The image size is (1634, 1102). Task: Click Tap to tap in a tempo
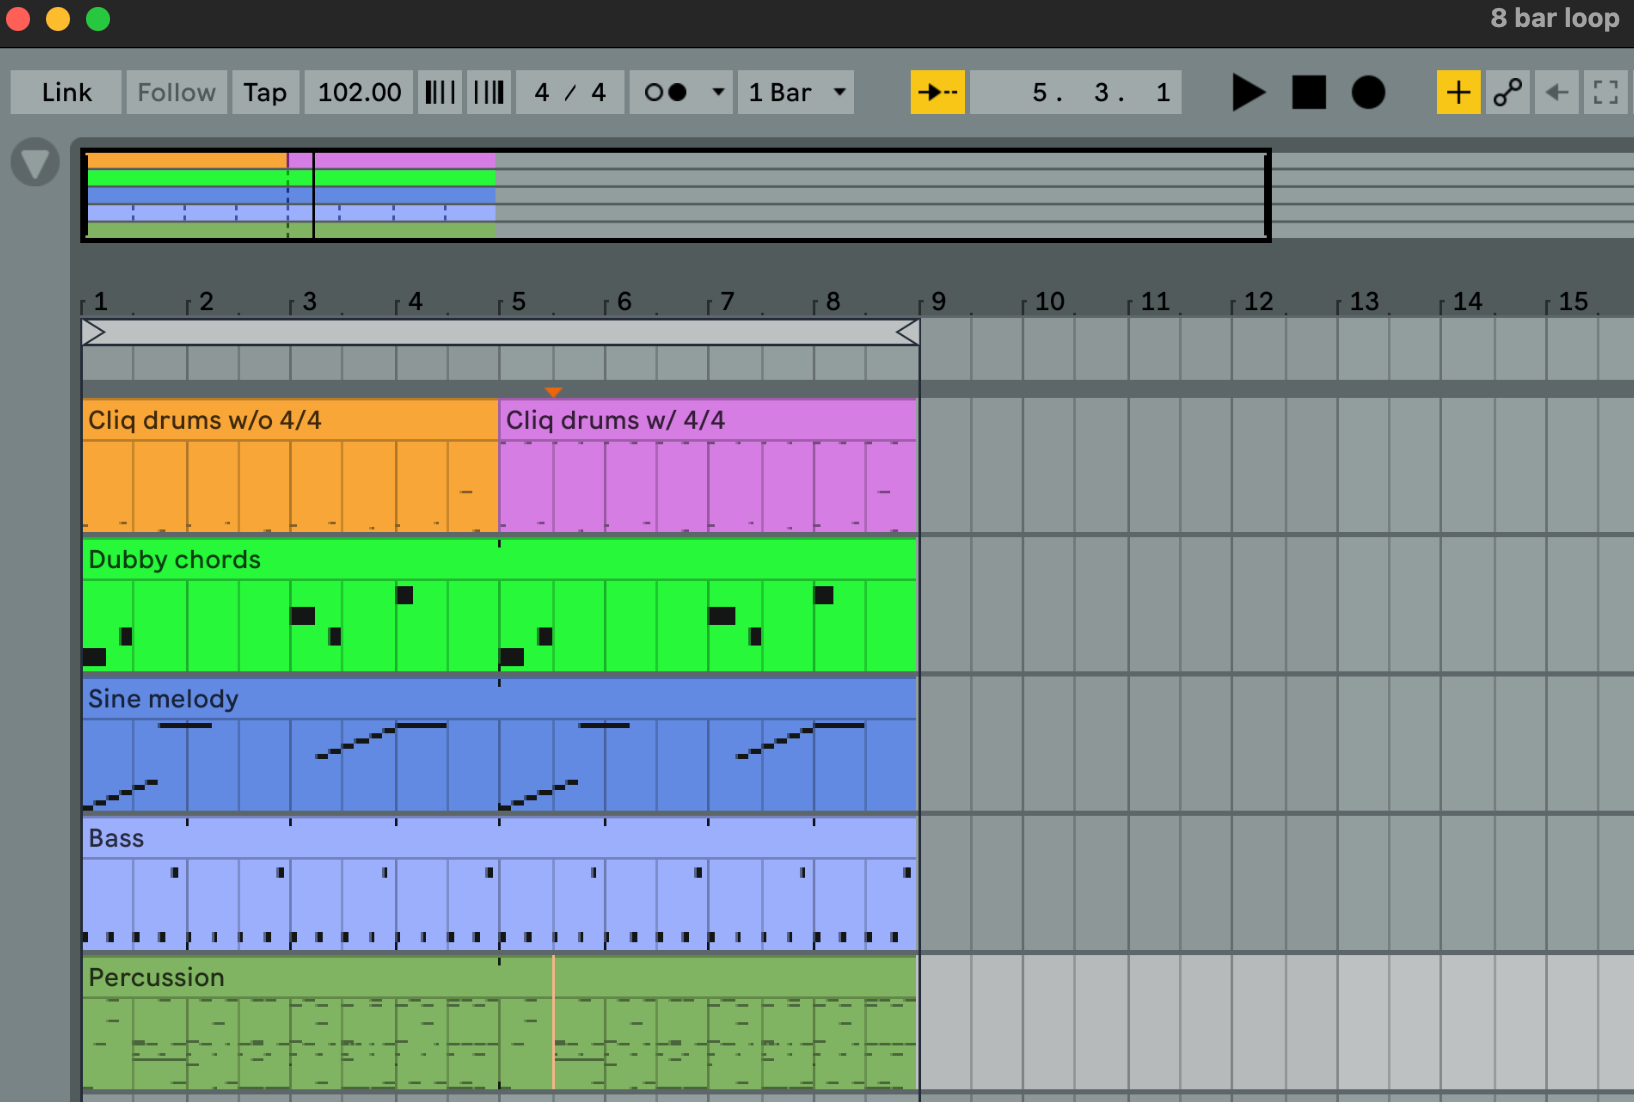click(265, 92)
